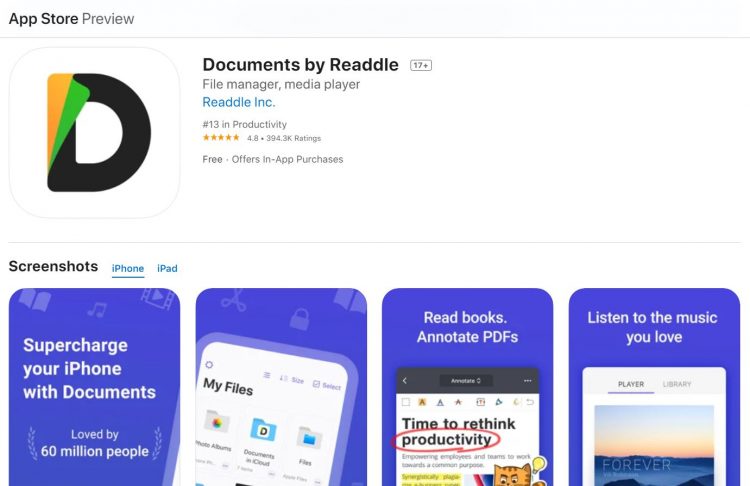750x486 pixels.
Task: Open the Listen to the music screenshot
Action: coord(654,387)
